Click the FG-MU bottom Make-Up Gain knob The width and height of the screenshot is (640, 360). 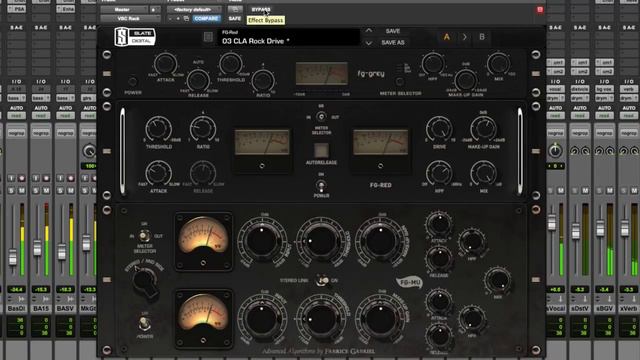pos(380,318)
